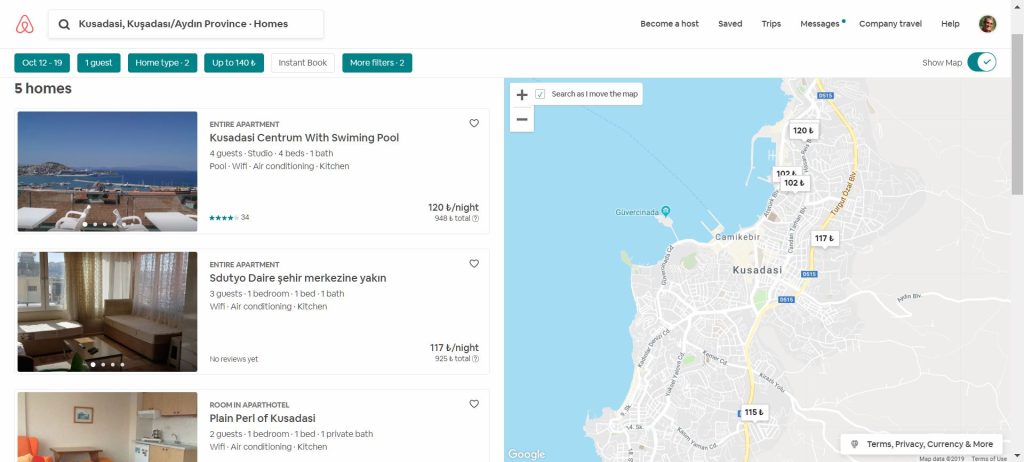
Task: Click the search magnifier icon
Action: pyautogui.click(x=64, y=24)
